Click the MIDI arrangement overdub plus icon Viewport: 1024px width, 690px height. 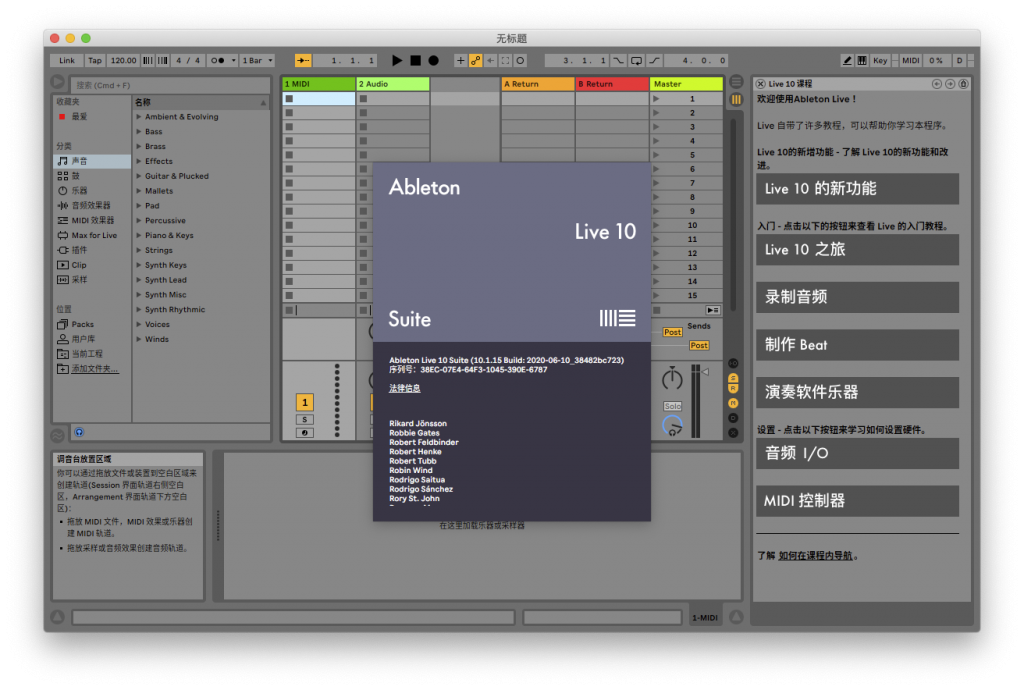(x=460, y=60)
